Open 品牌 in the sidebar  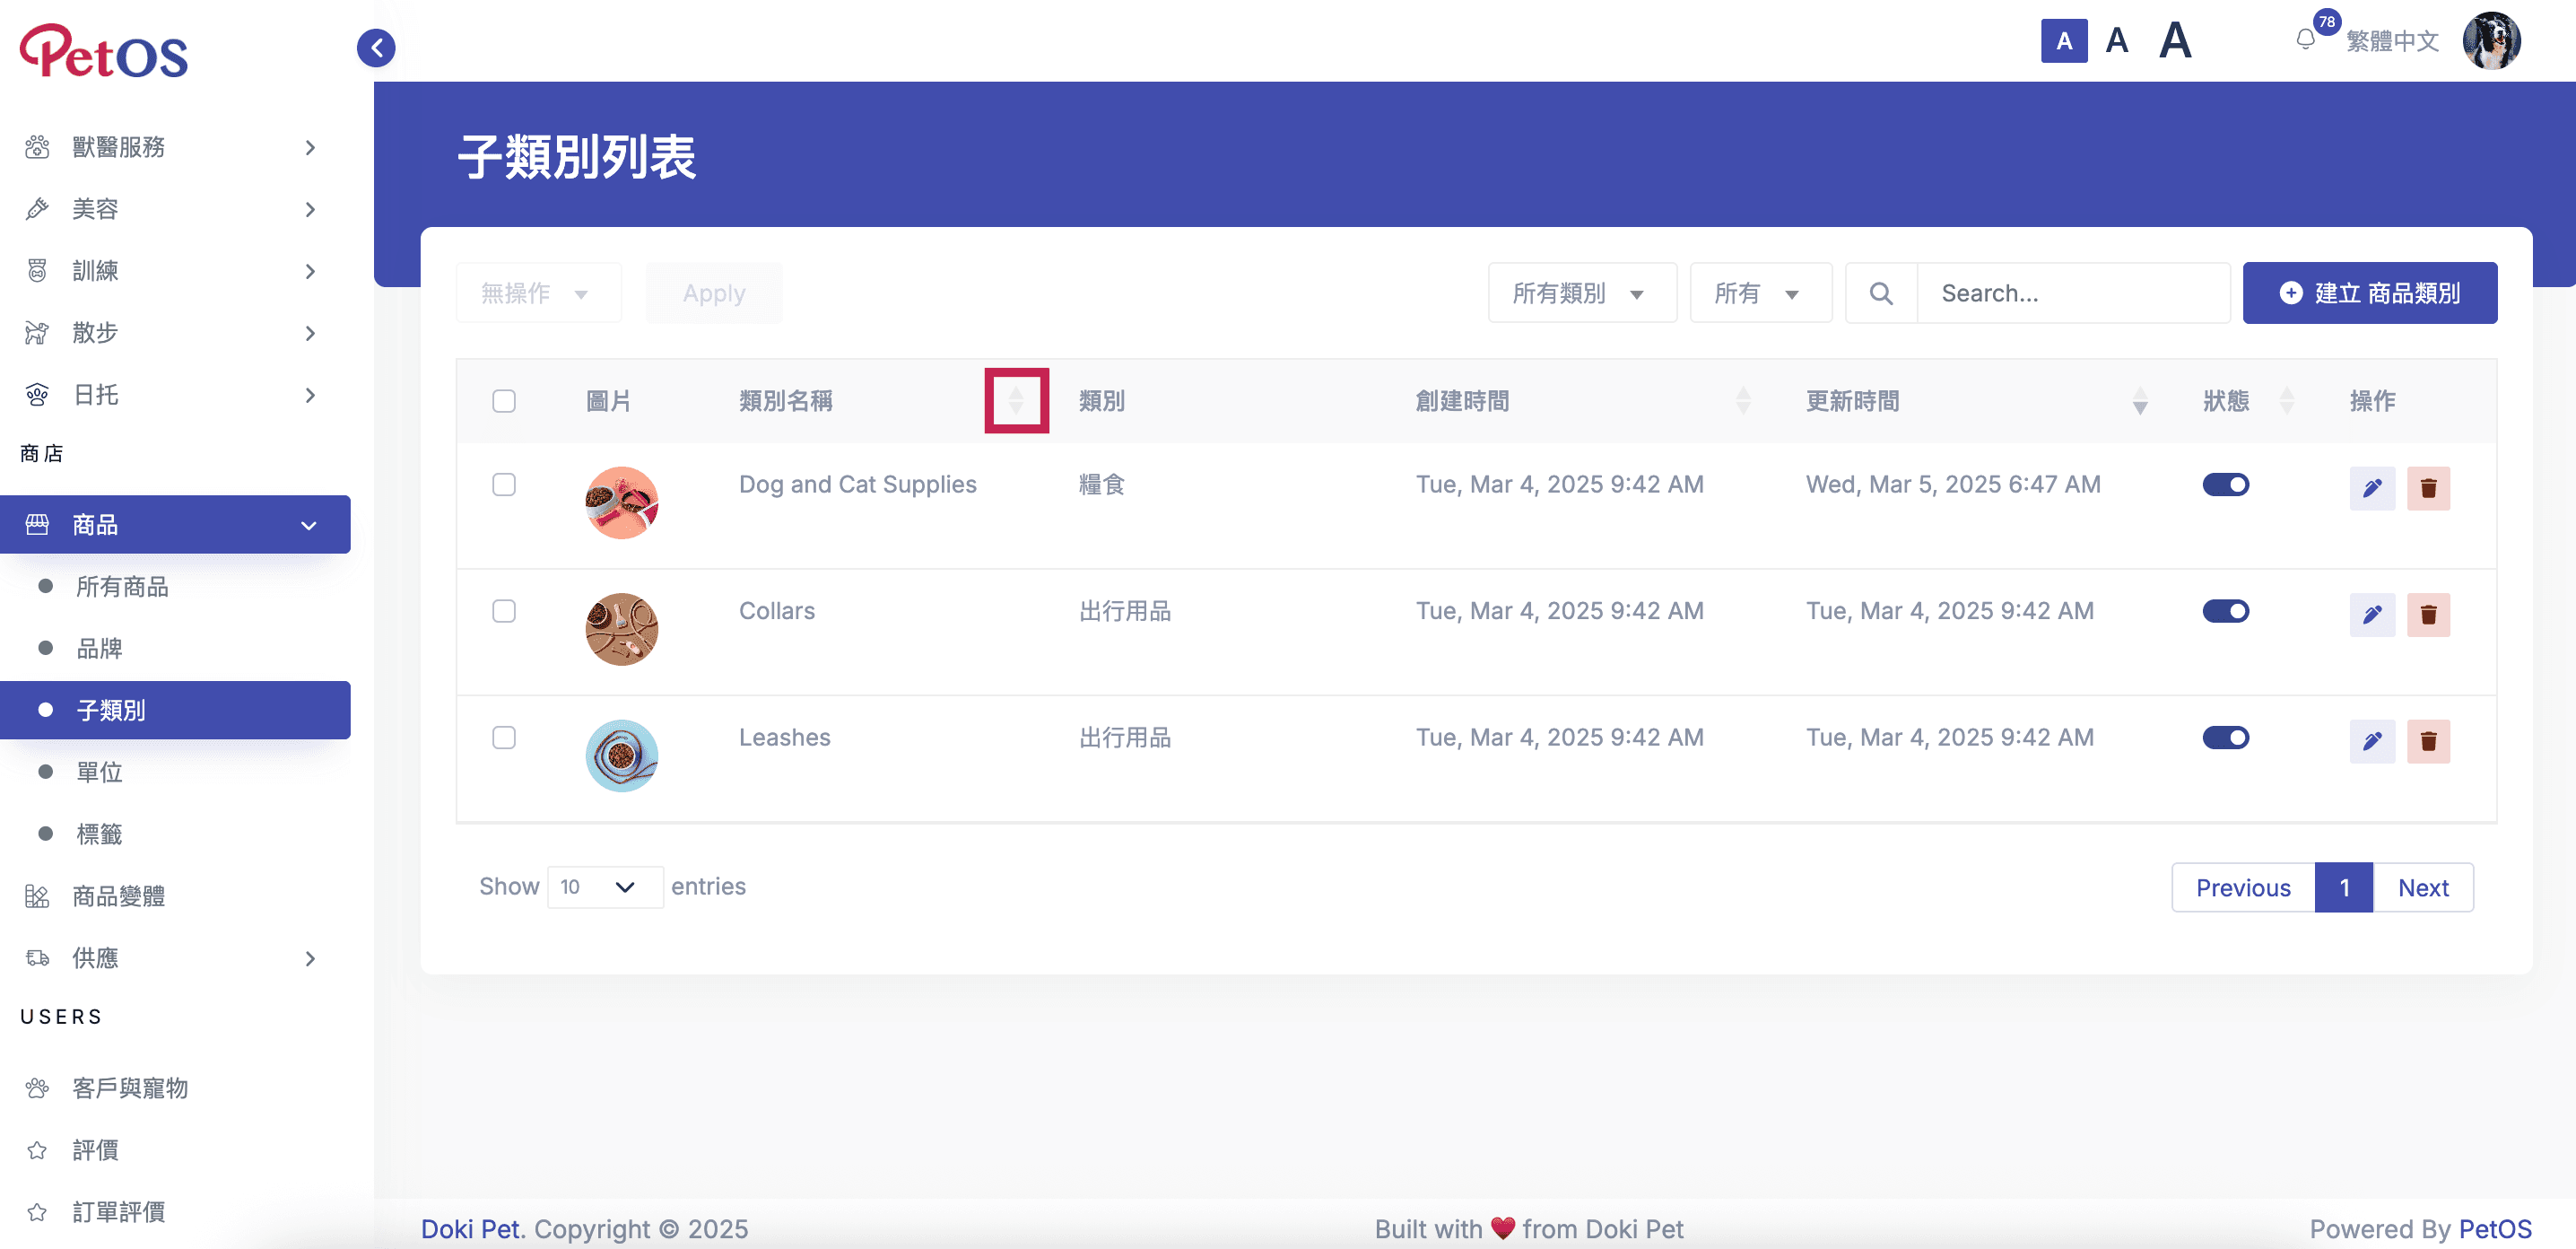click(99, 648)
